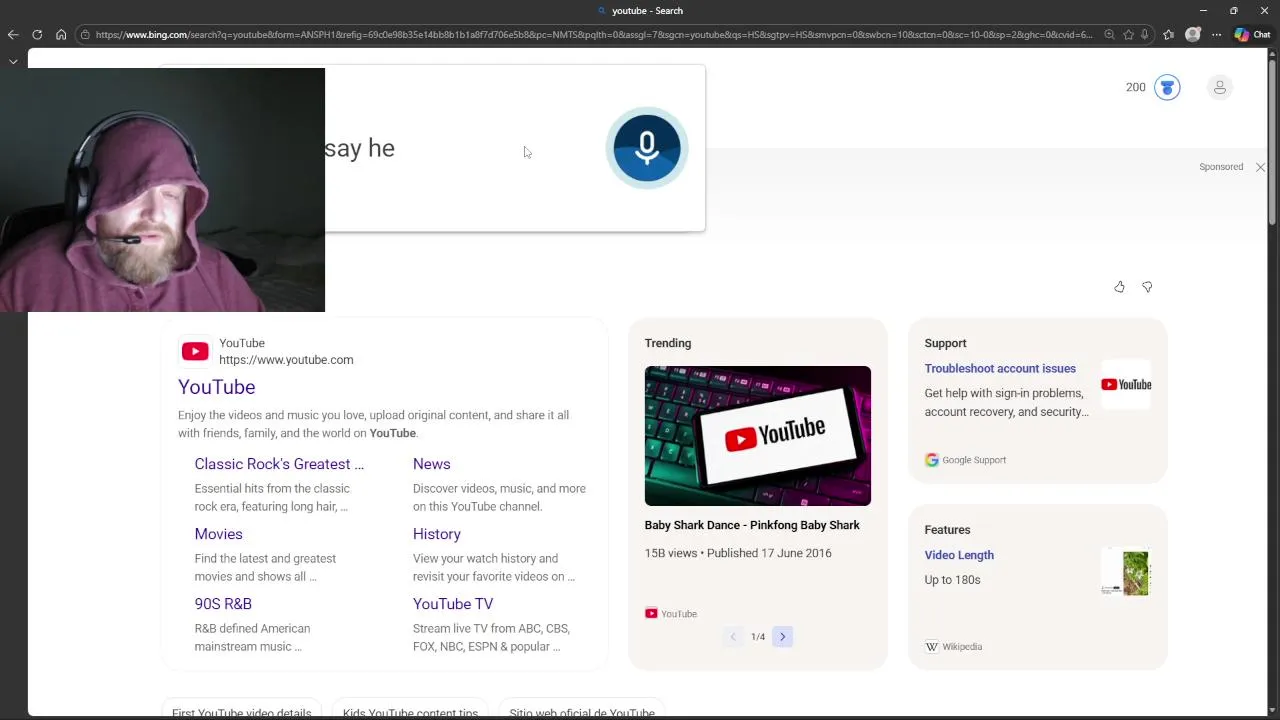
Task: Click the Trending YouTube video thumbnail
Action: pos(758,436)
